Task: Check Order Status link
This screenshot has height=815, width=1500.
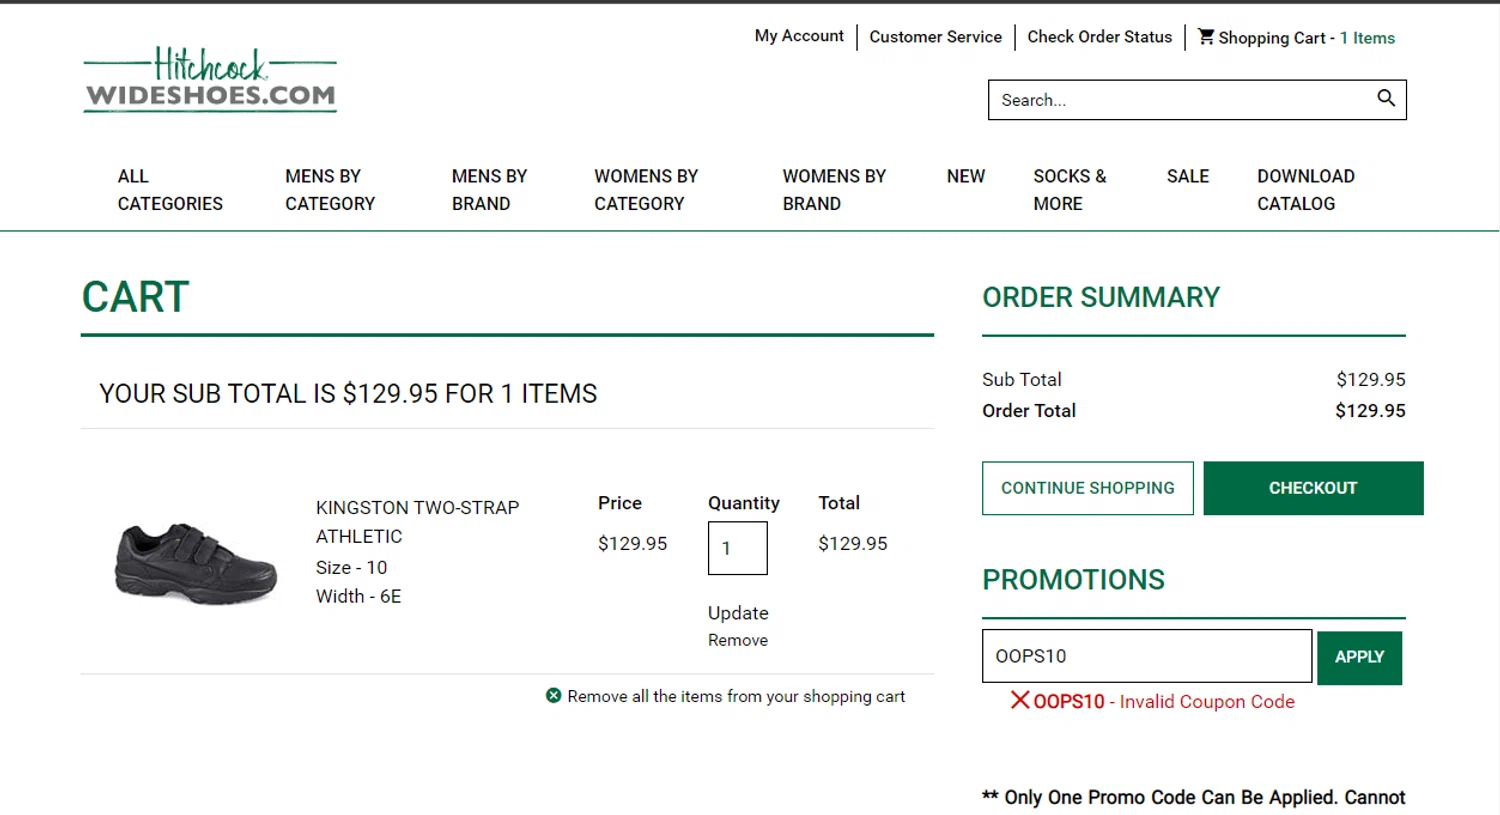Action: [x=1099, y=37]
